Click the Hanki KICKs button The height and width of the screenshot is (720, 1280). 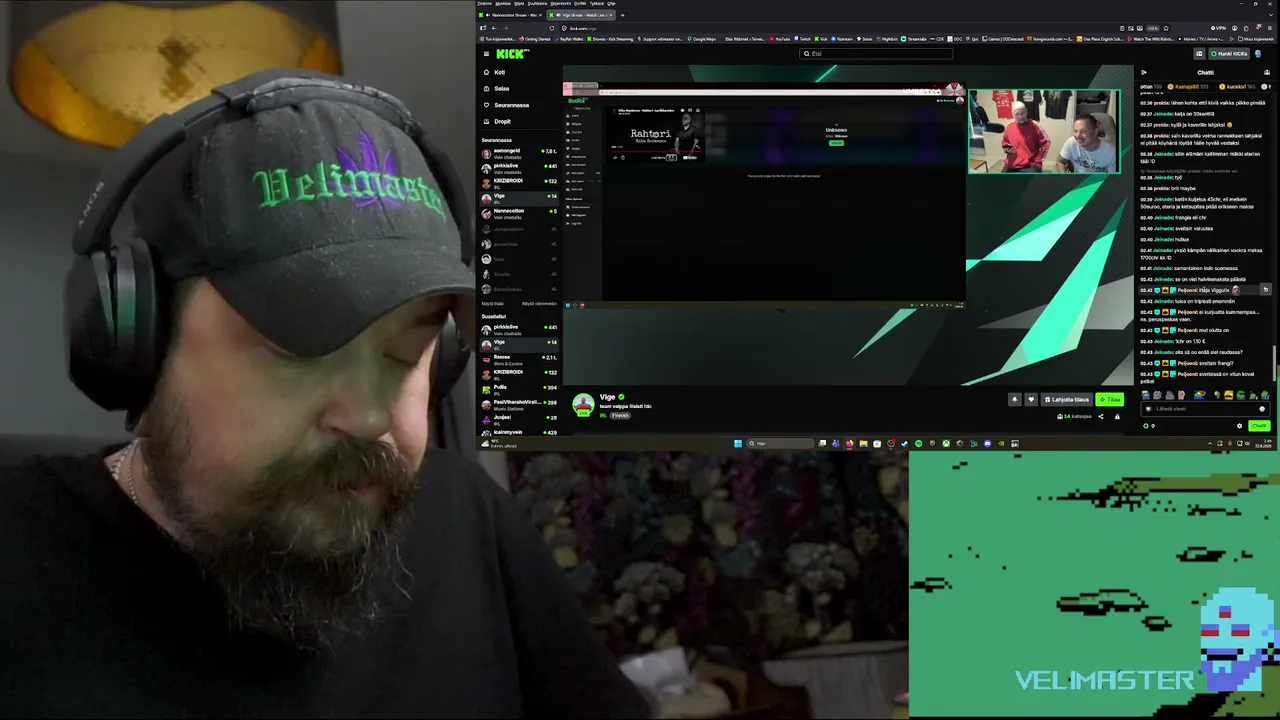pos(1228,54)
